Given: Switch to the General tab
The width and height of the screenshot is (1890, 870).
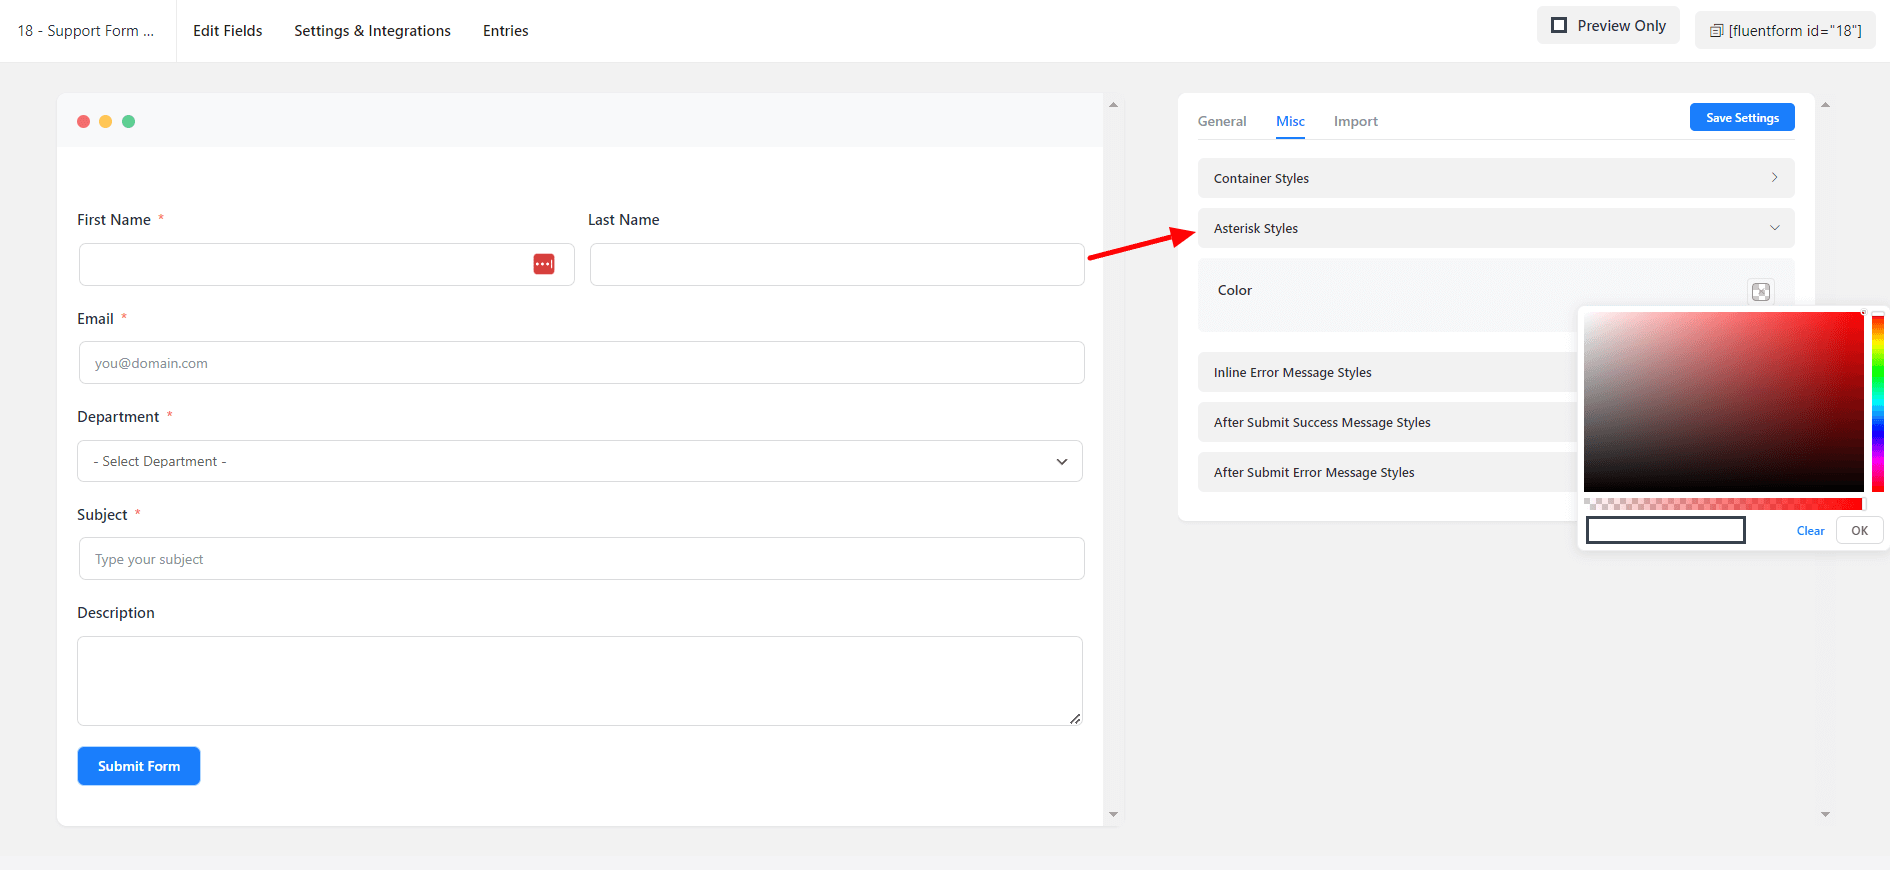Looking at the screenshot, I should pyautogui.click(x=1222, y=121).
